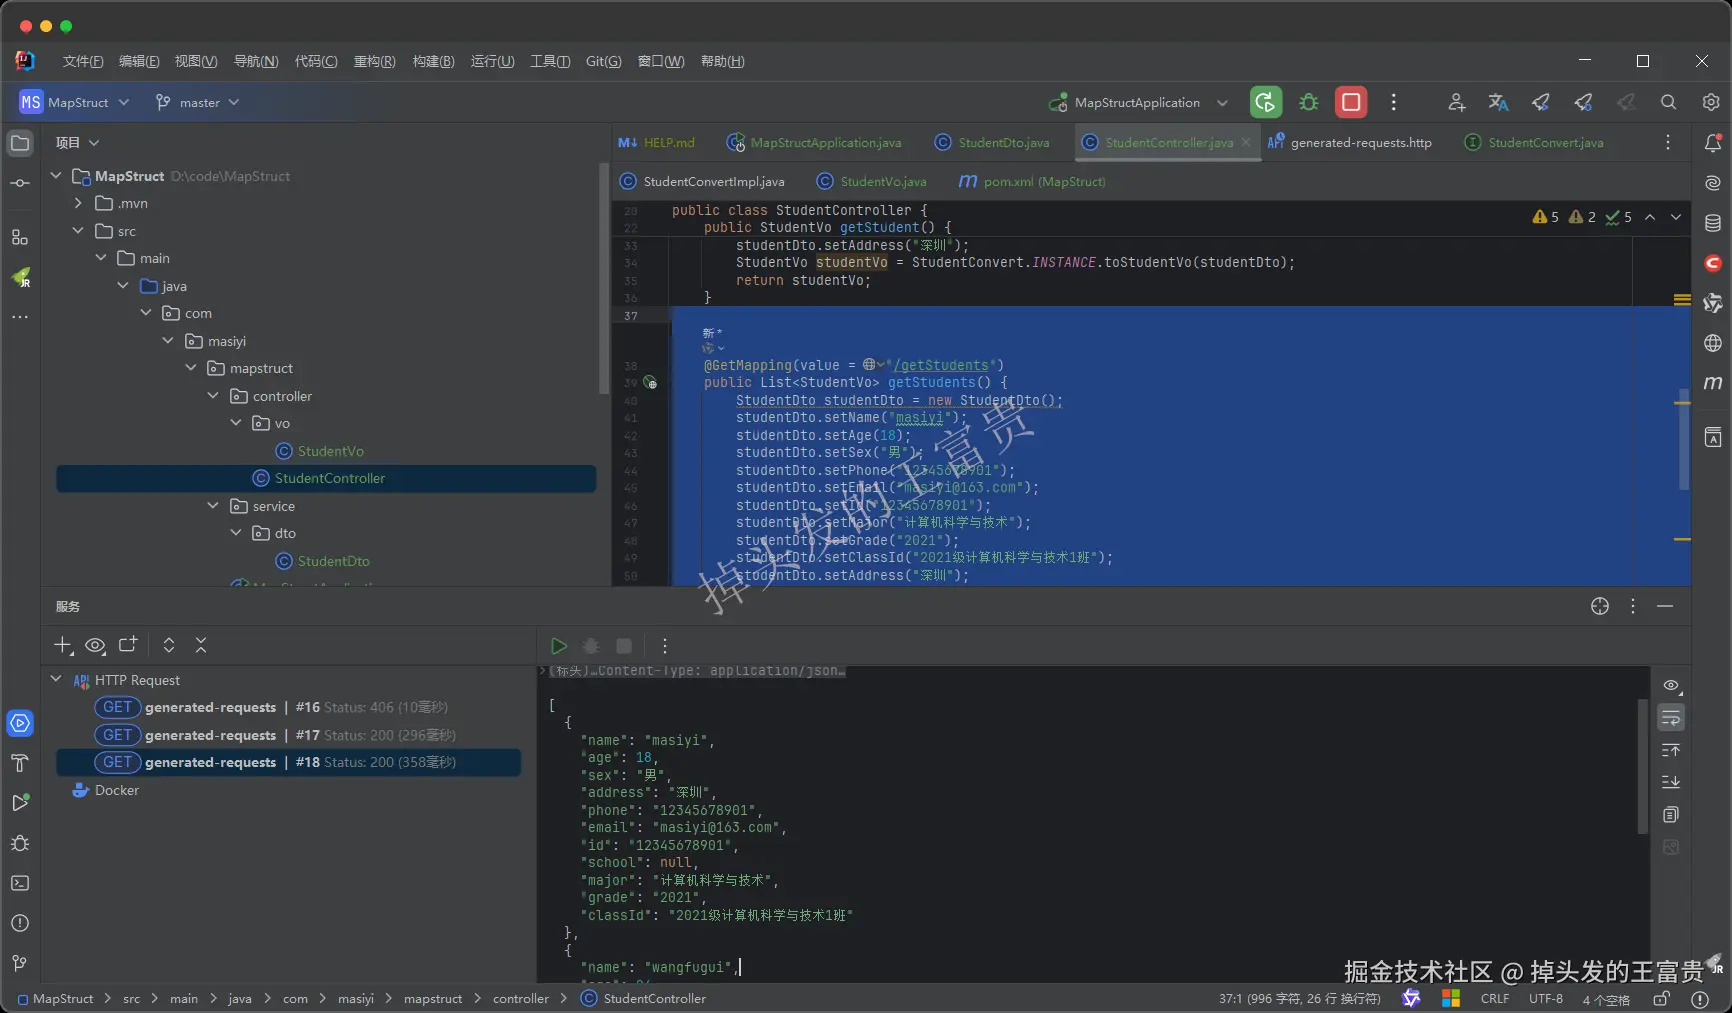Open the Services panel options menu
The image size is (1732, 1013).
pos(1633,606)
